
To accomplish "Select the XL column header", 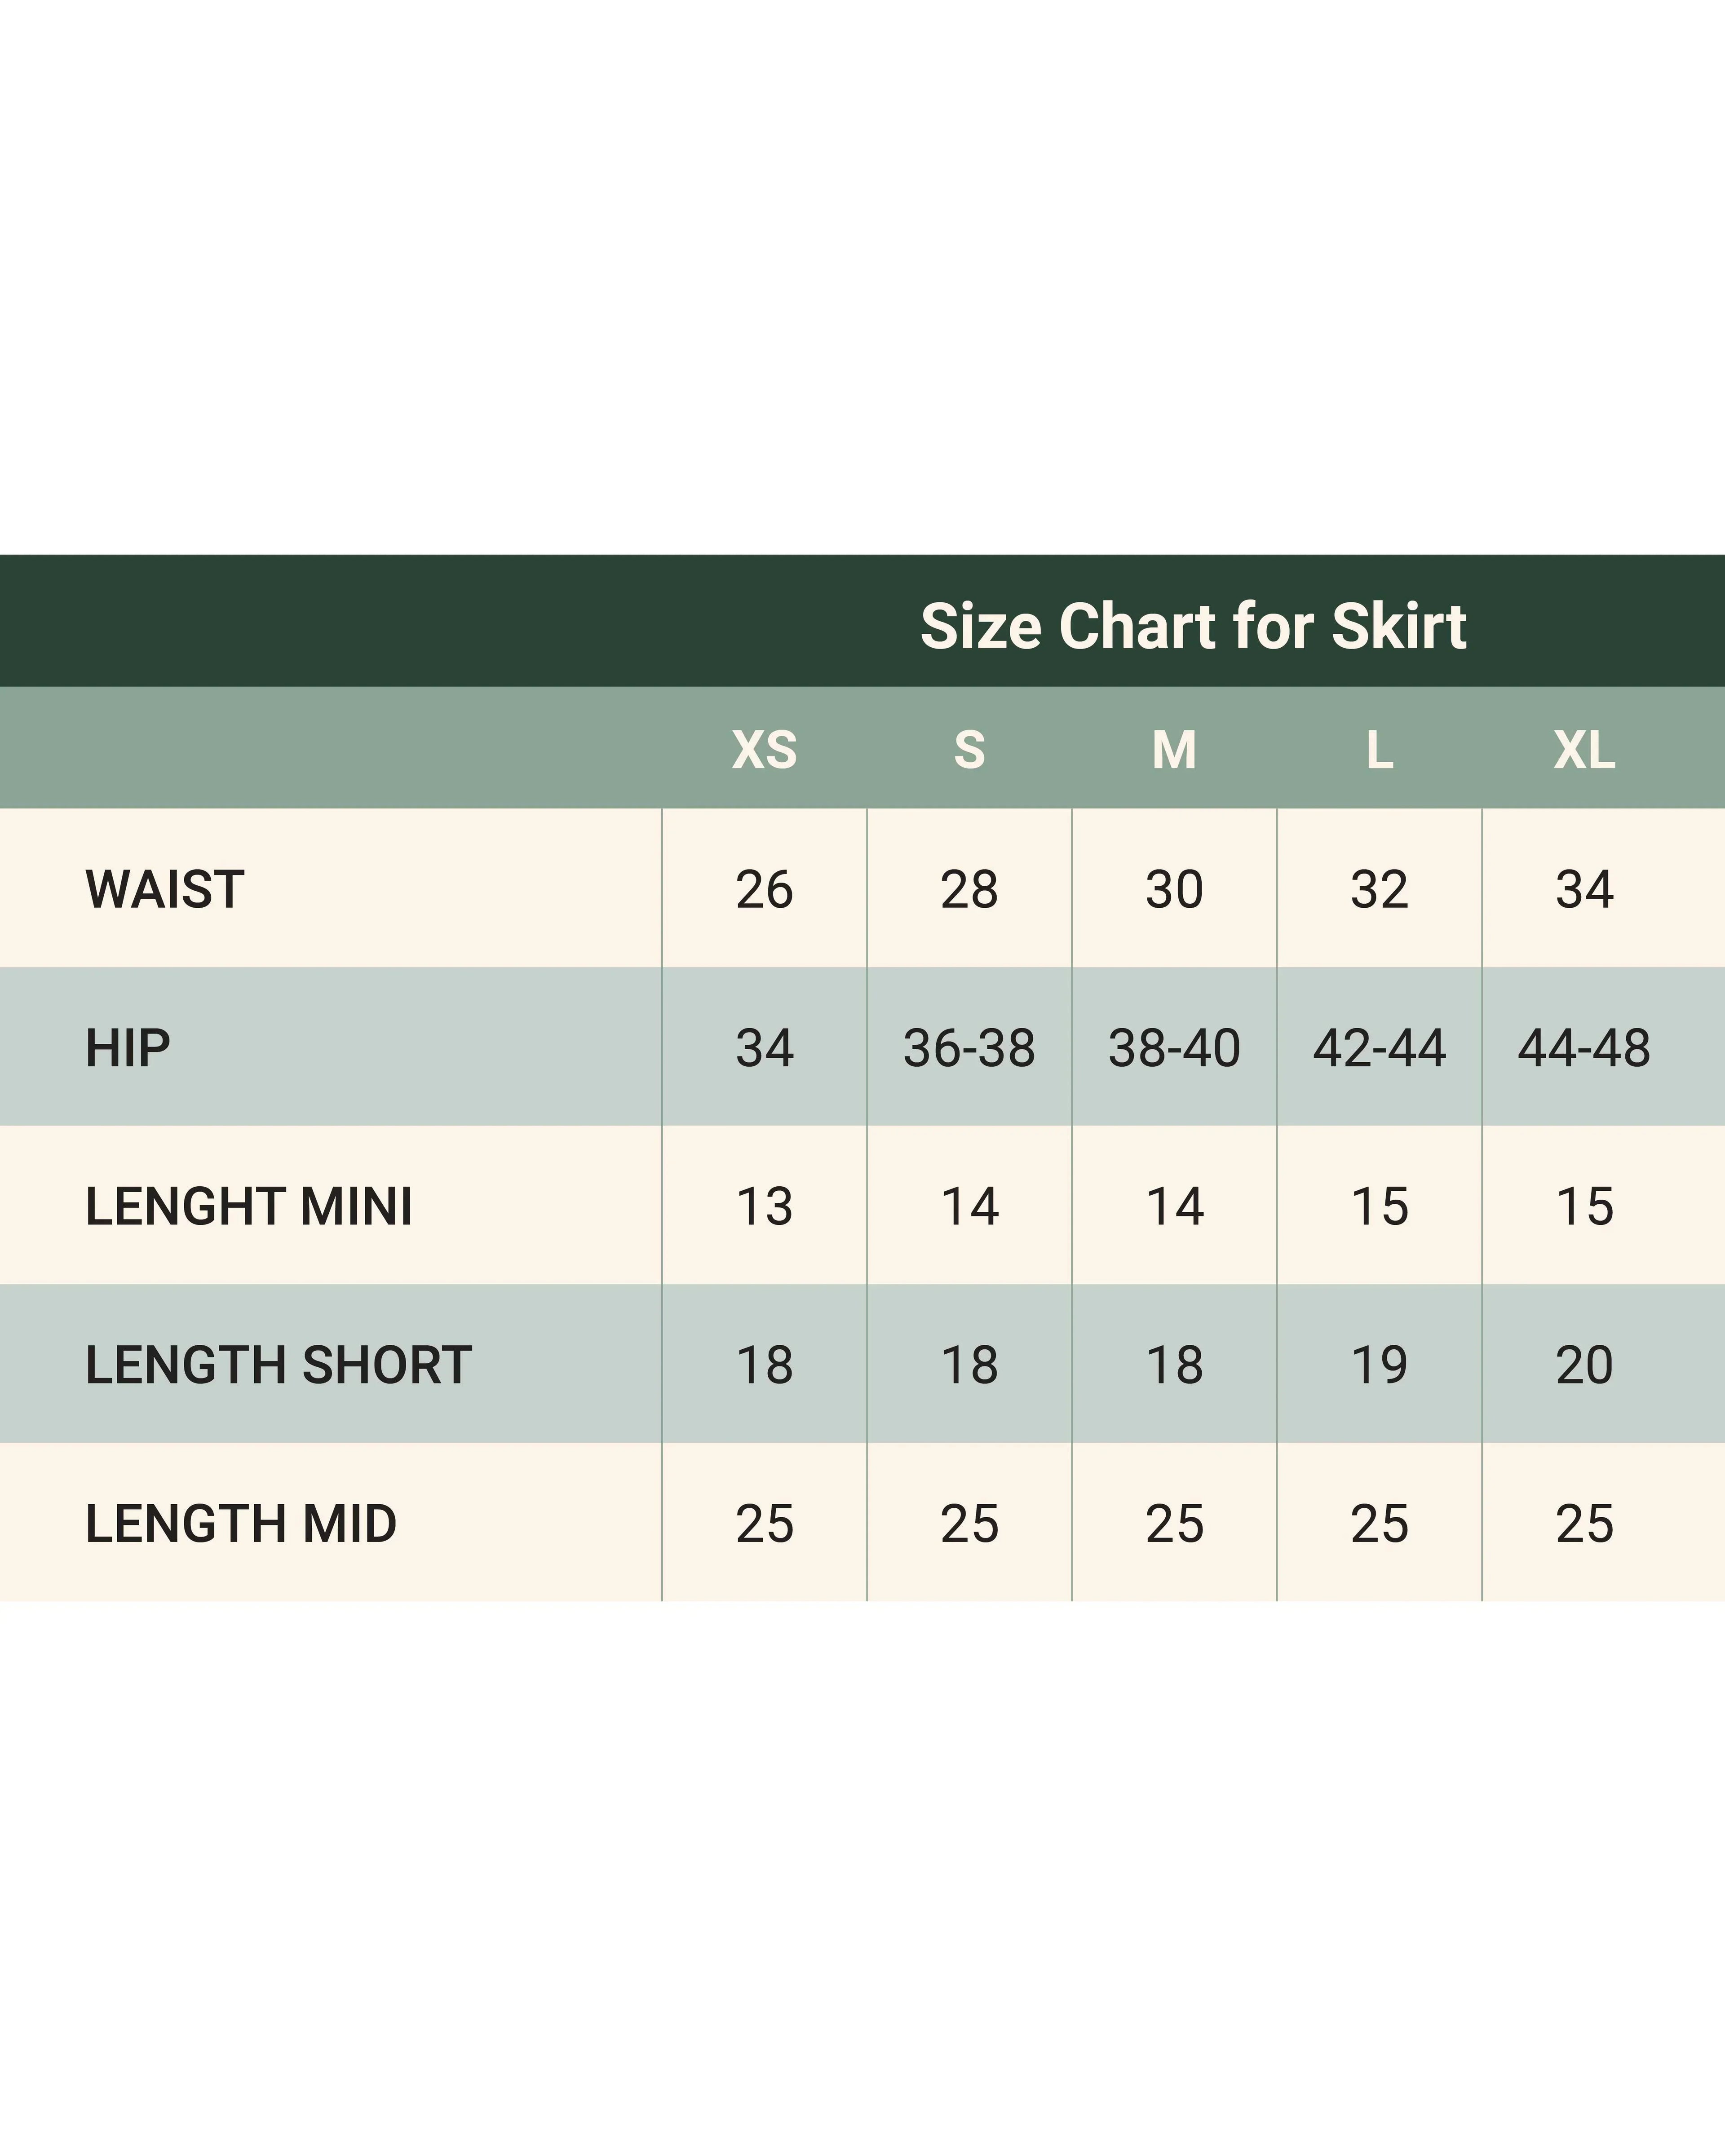I will click(1584, 750).
